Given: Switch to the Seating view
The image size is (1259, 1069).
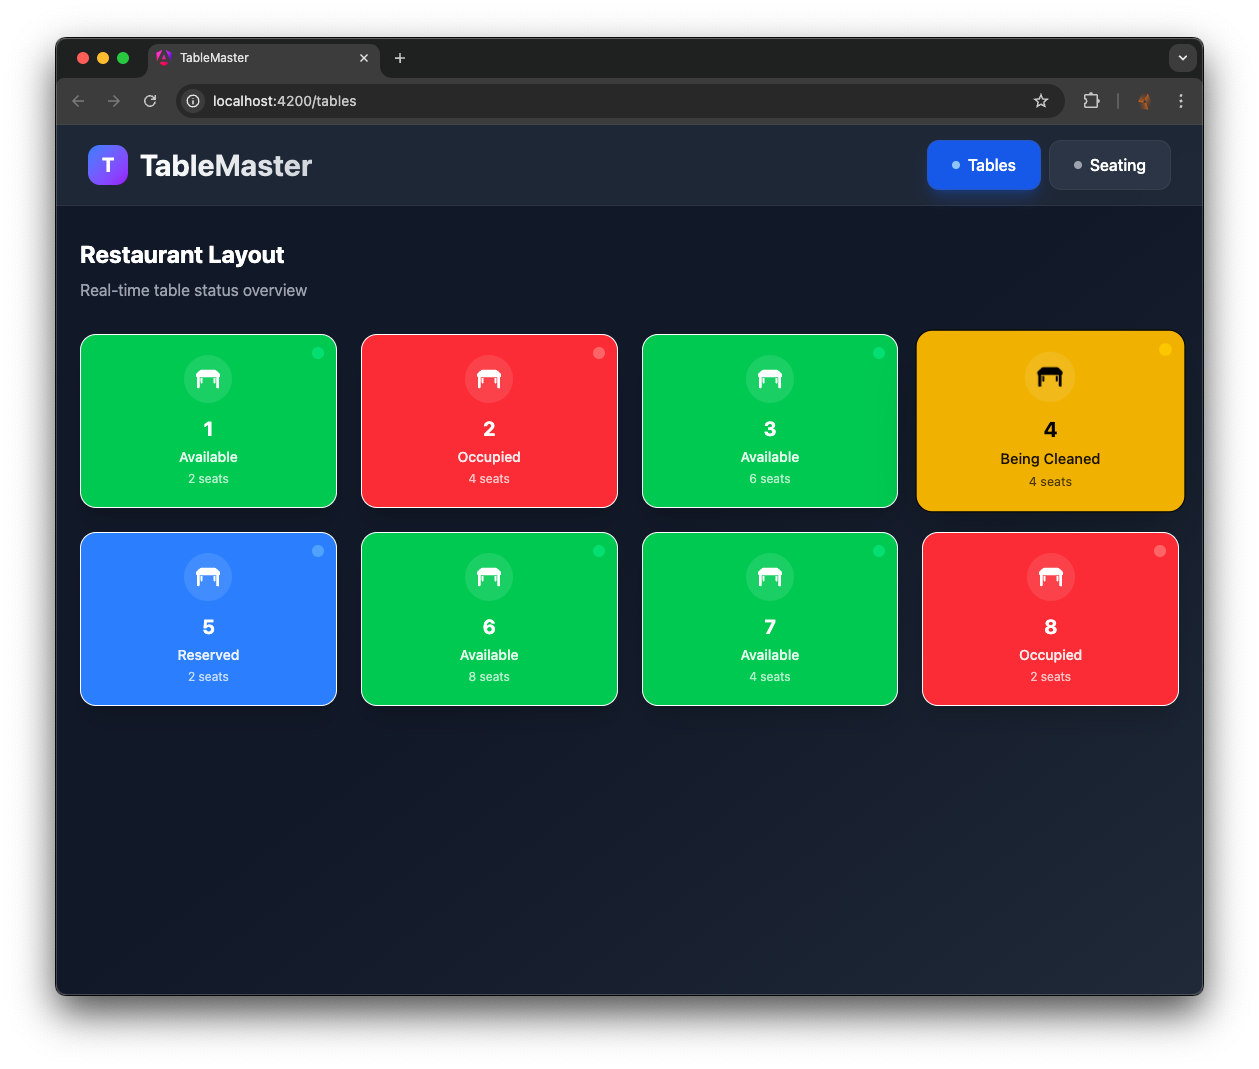Looking at the screenshot, I should pos(1110,165).
